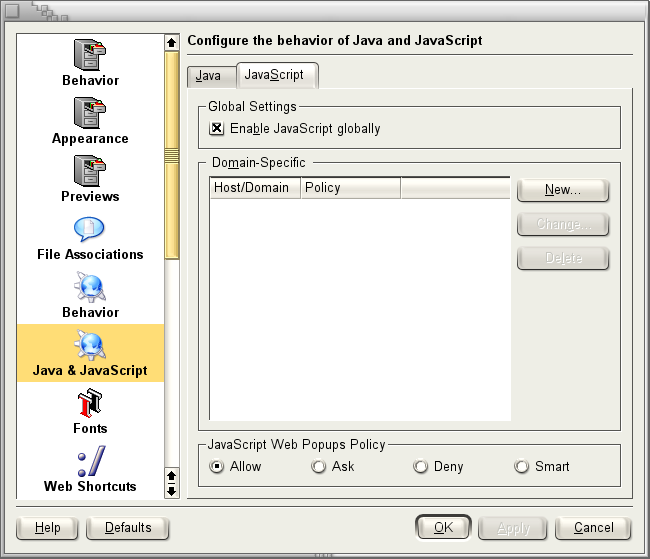
Task: Open the Appearance settings icon
Action: coord(90,113)
